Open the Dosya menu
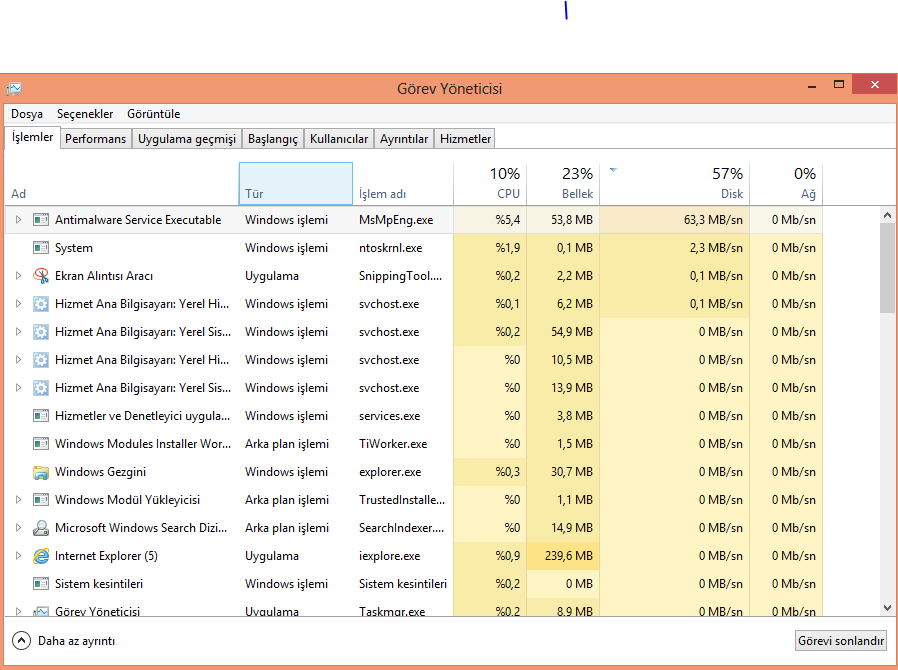Screen dimensions: 898x670 (27, 114)
